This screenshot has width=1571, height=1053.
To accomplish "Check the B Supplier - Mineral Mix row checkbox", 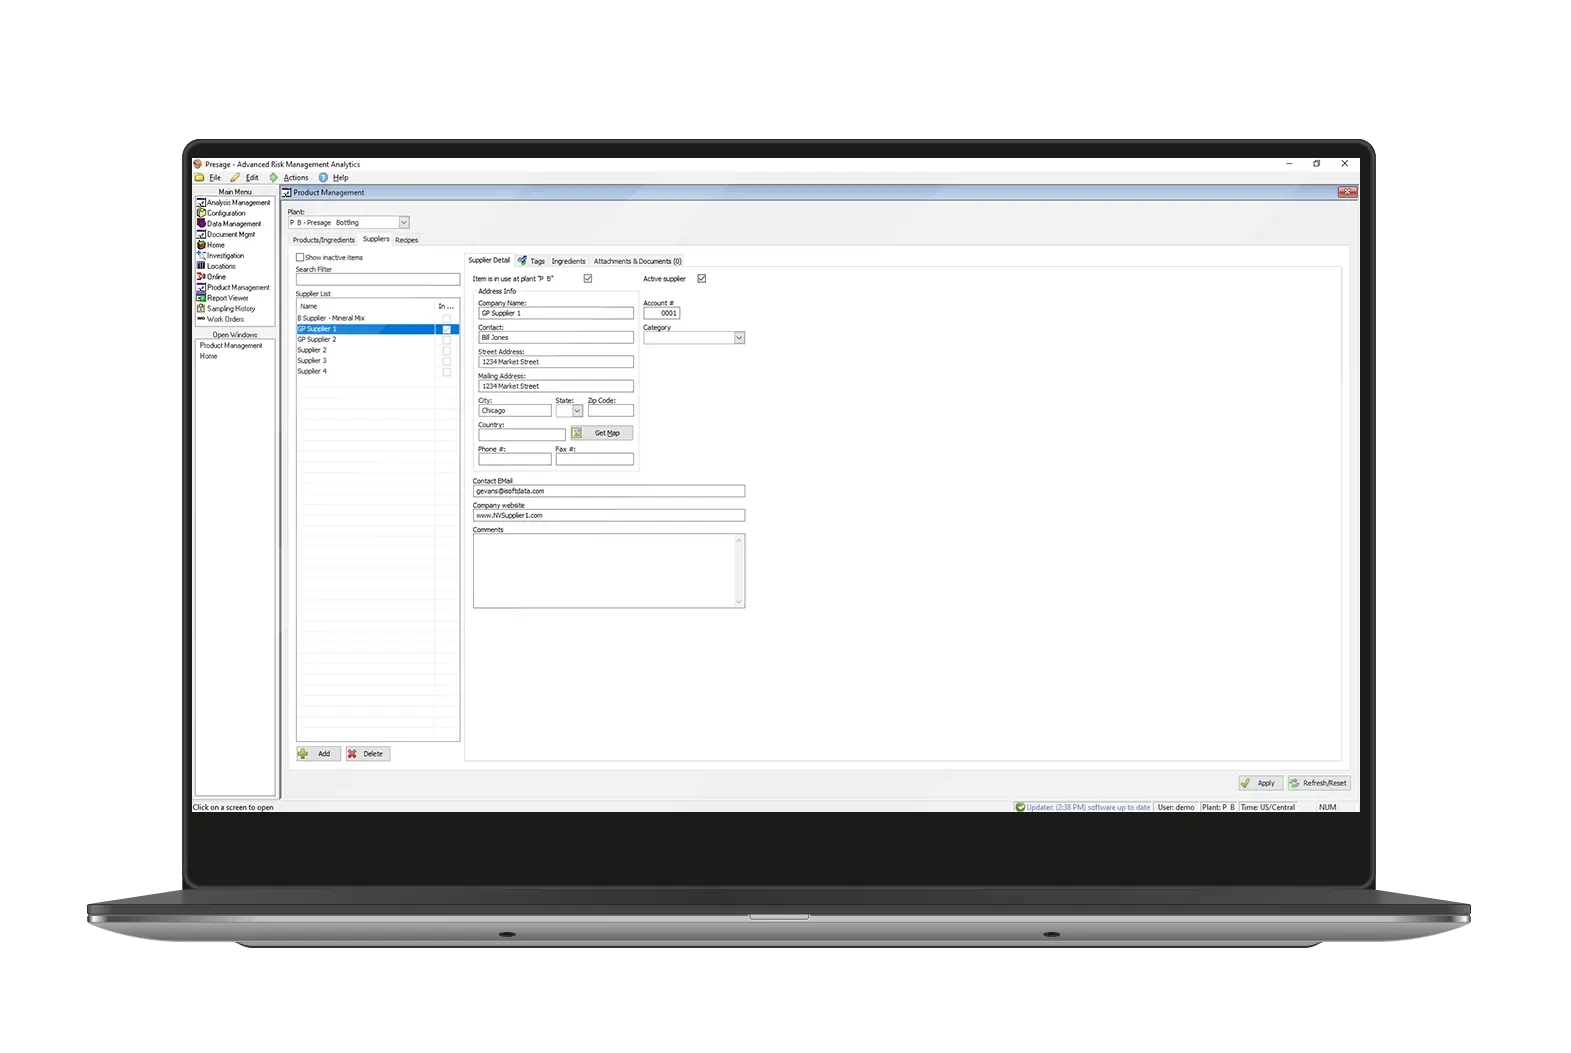I will click(x=447, y=319).
